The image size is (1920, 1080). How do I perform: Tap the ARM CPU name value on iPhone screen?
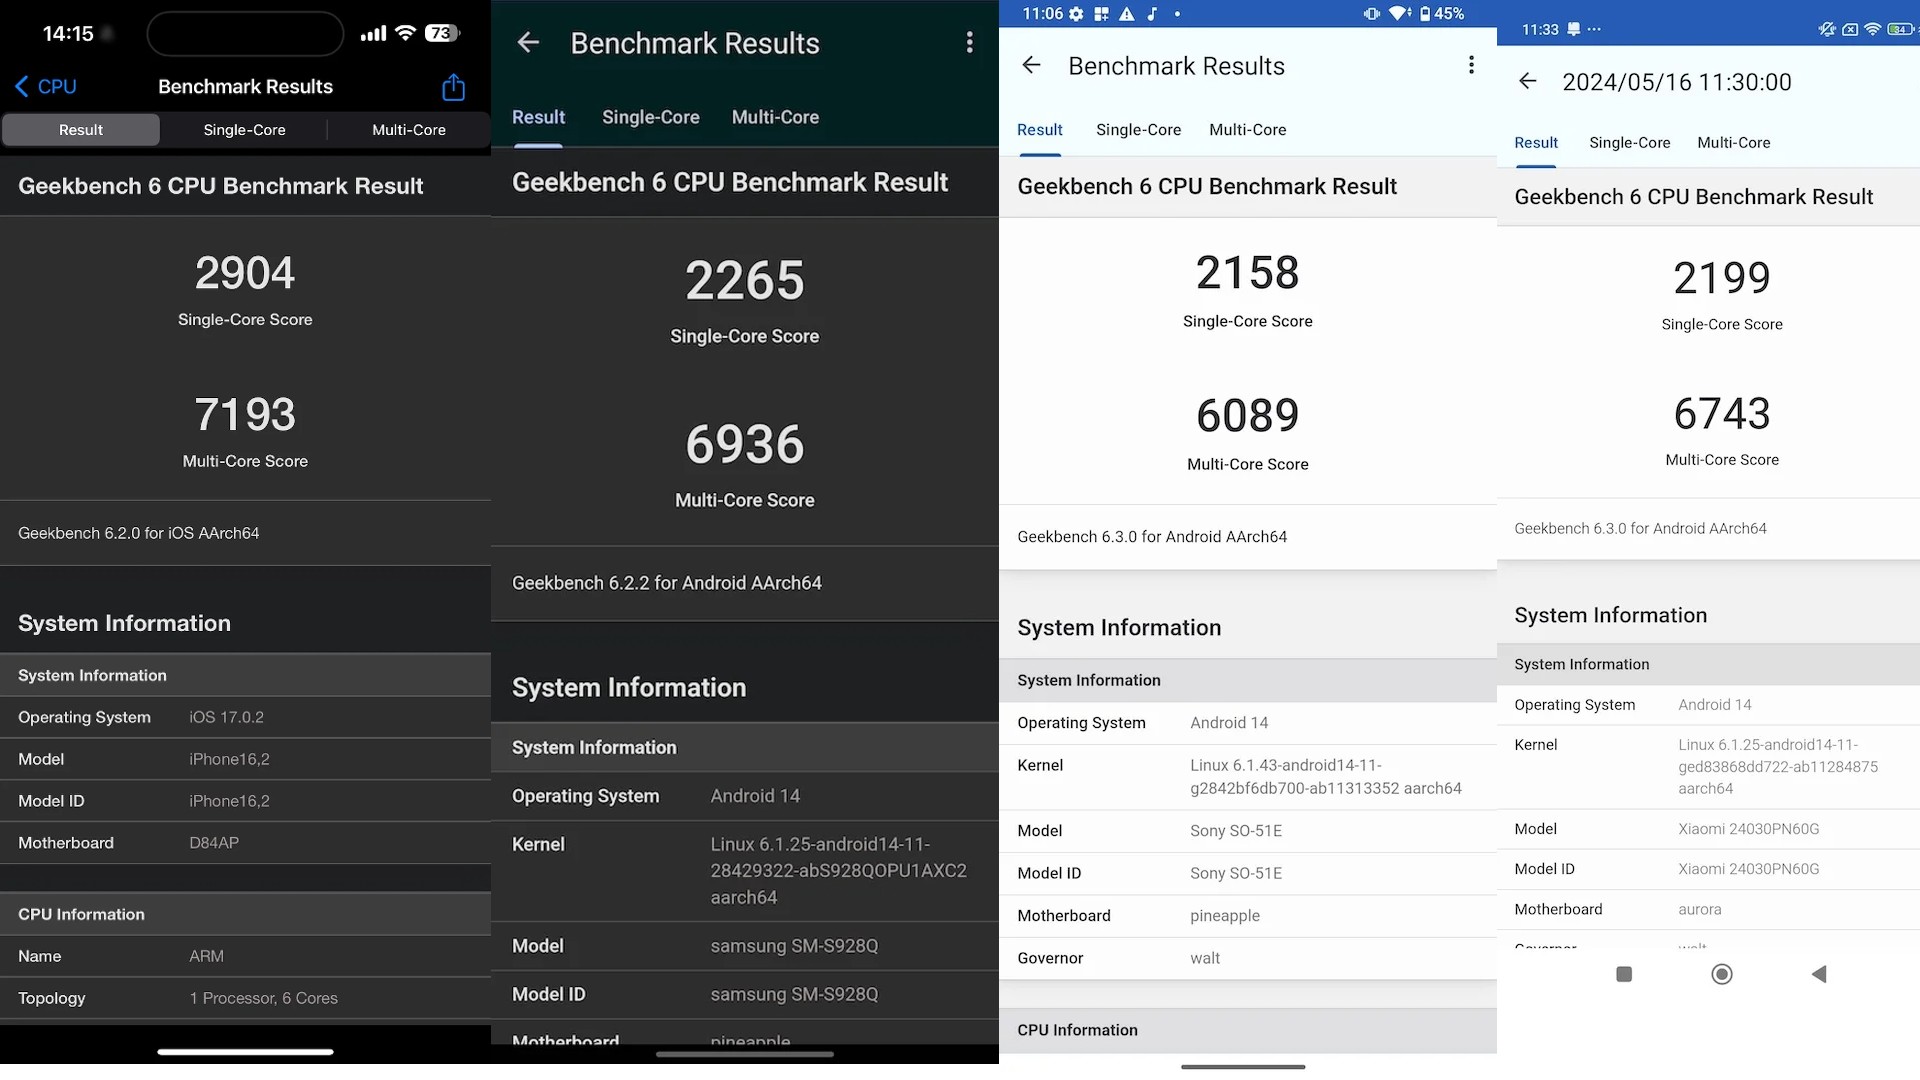click(206, 956)
